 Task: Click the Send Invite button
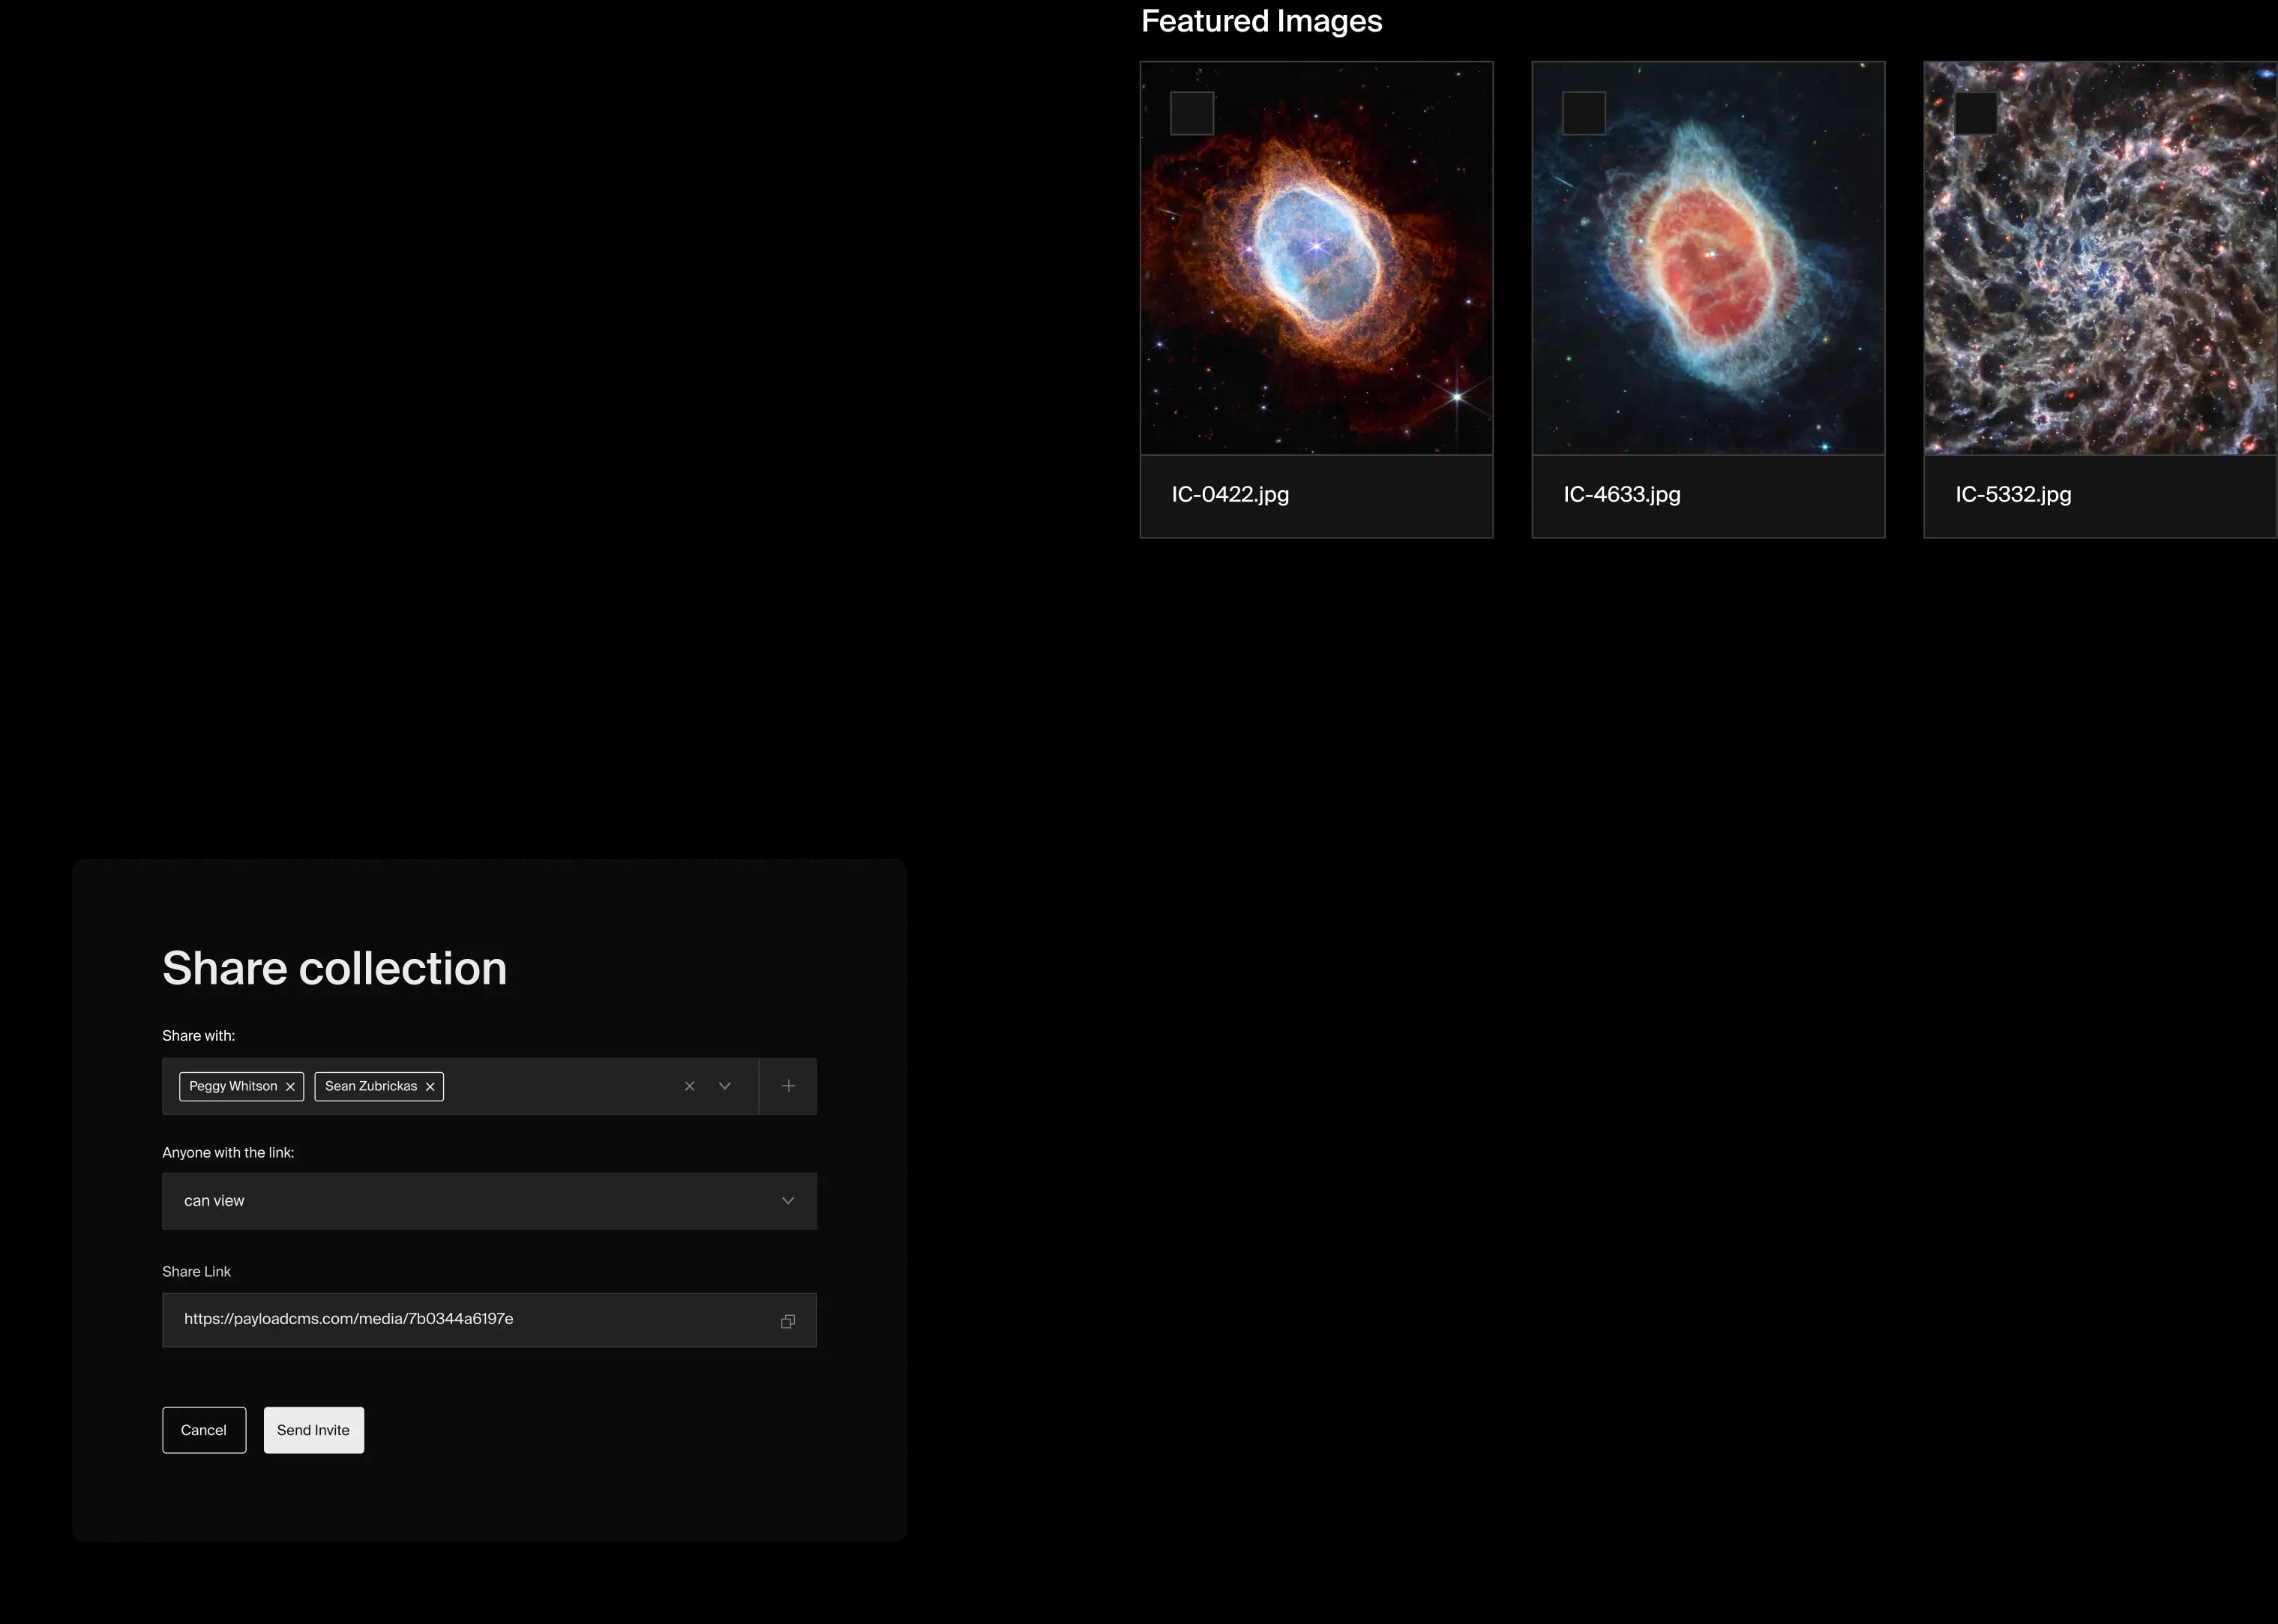pyautogui.click(x=313, y=1430)
